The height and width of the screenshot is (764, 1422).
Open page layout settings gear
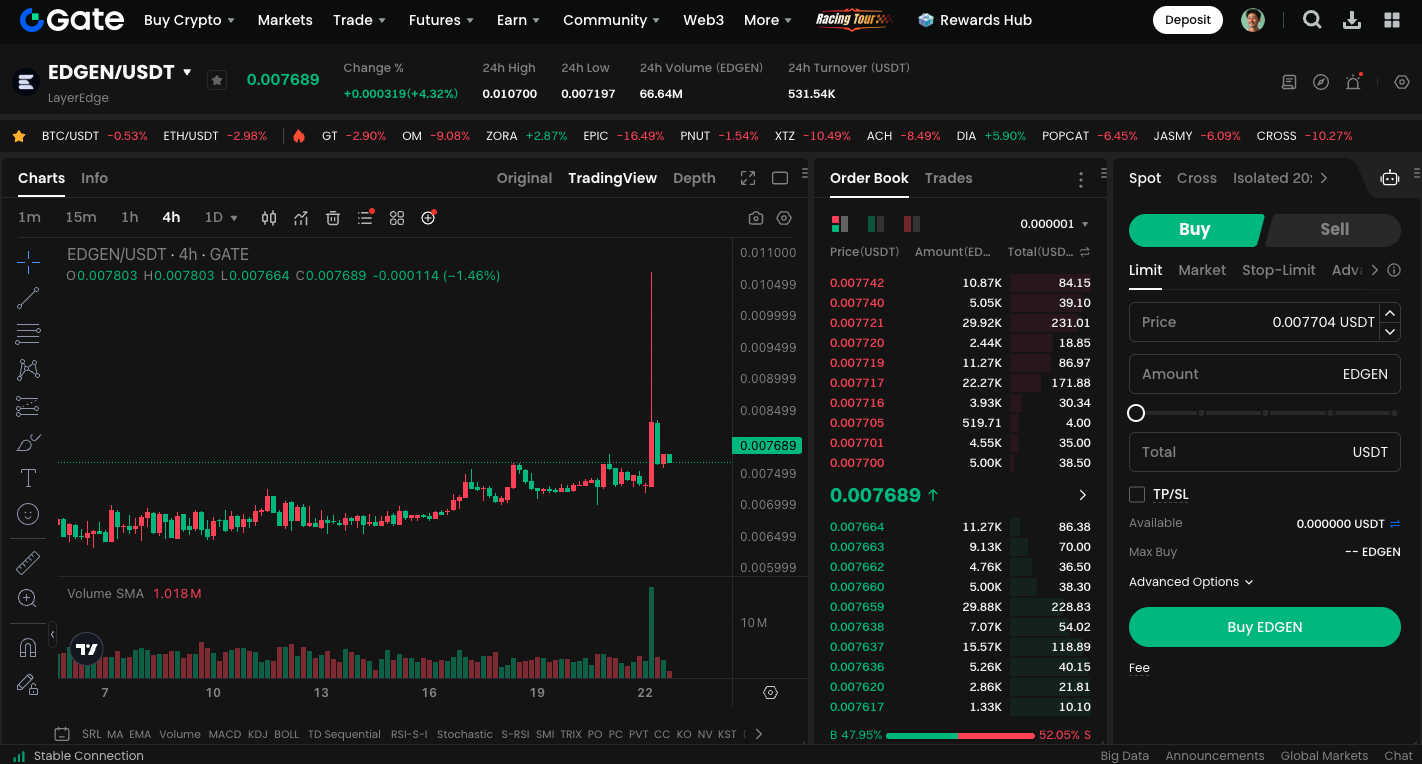tap(1402, 82)
